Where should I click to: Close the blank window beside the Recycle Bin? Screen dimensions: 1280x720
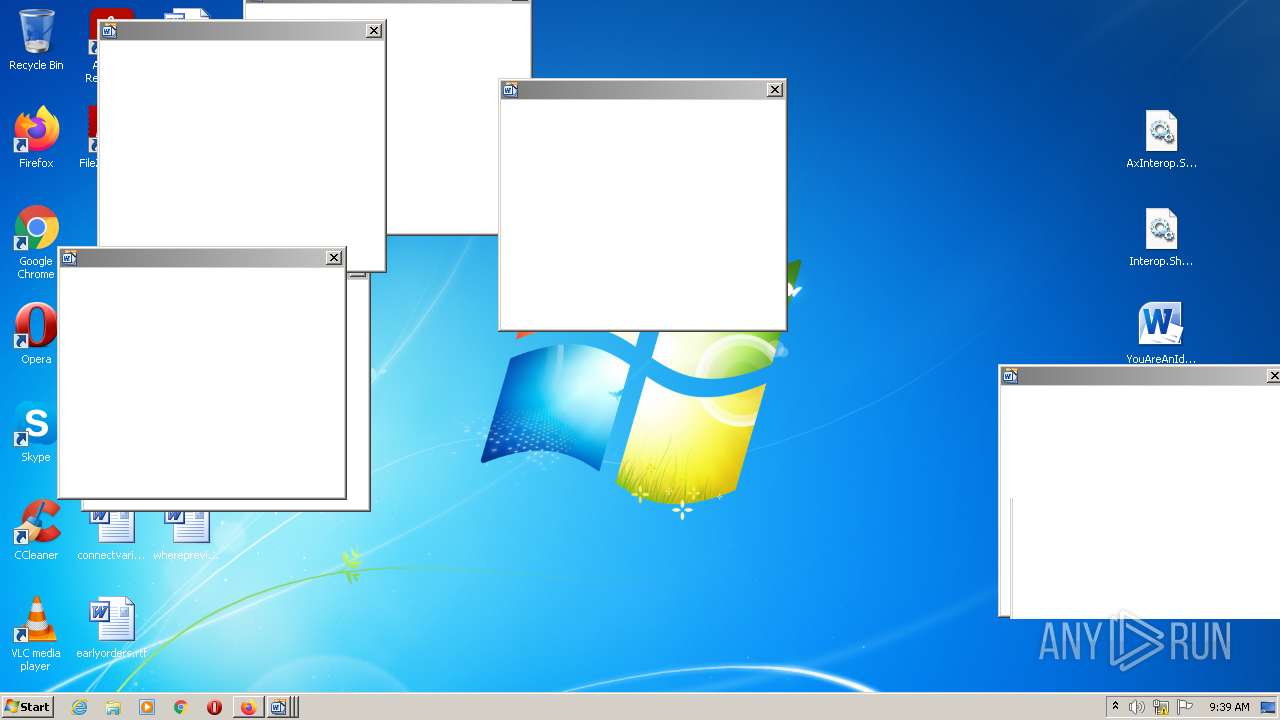[373, 31]
